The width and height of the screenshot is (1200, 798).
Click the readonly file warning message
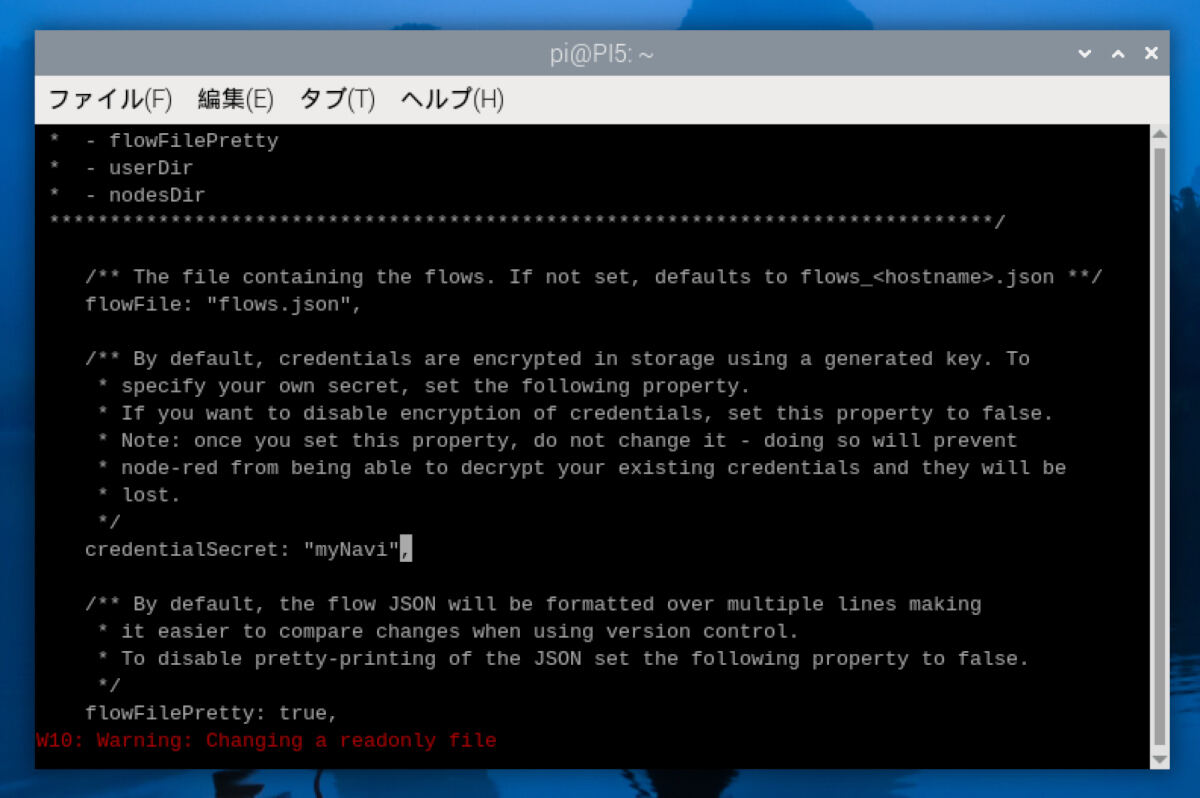coord(266,741)
